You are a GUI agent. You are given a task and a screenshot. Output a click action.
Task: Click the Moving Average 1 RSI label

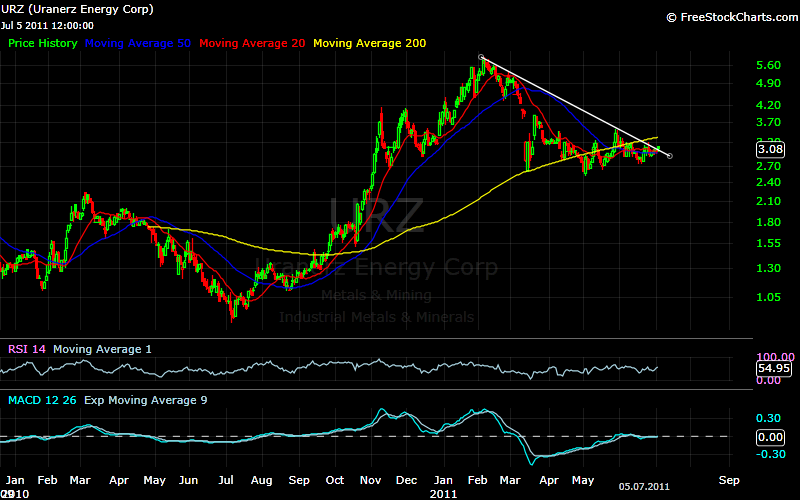click(101, 349)
